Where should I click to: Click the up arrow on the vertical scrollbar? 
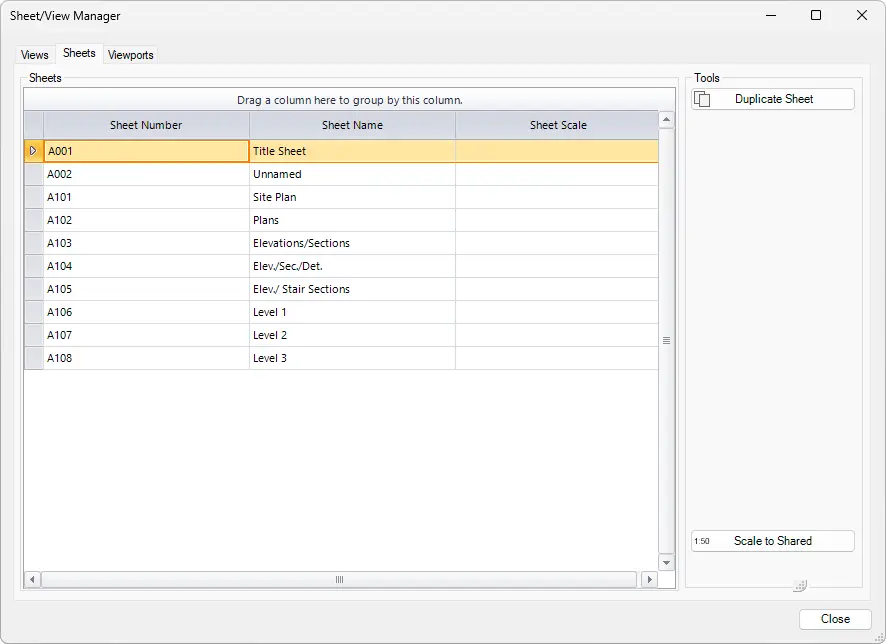666,118
